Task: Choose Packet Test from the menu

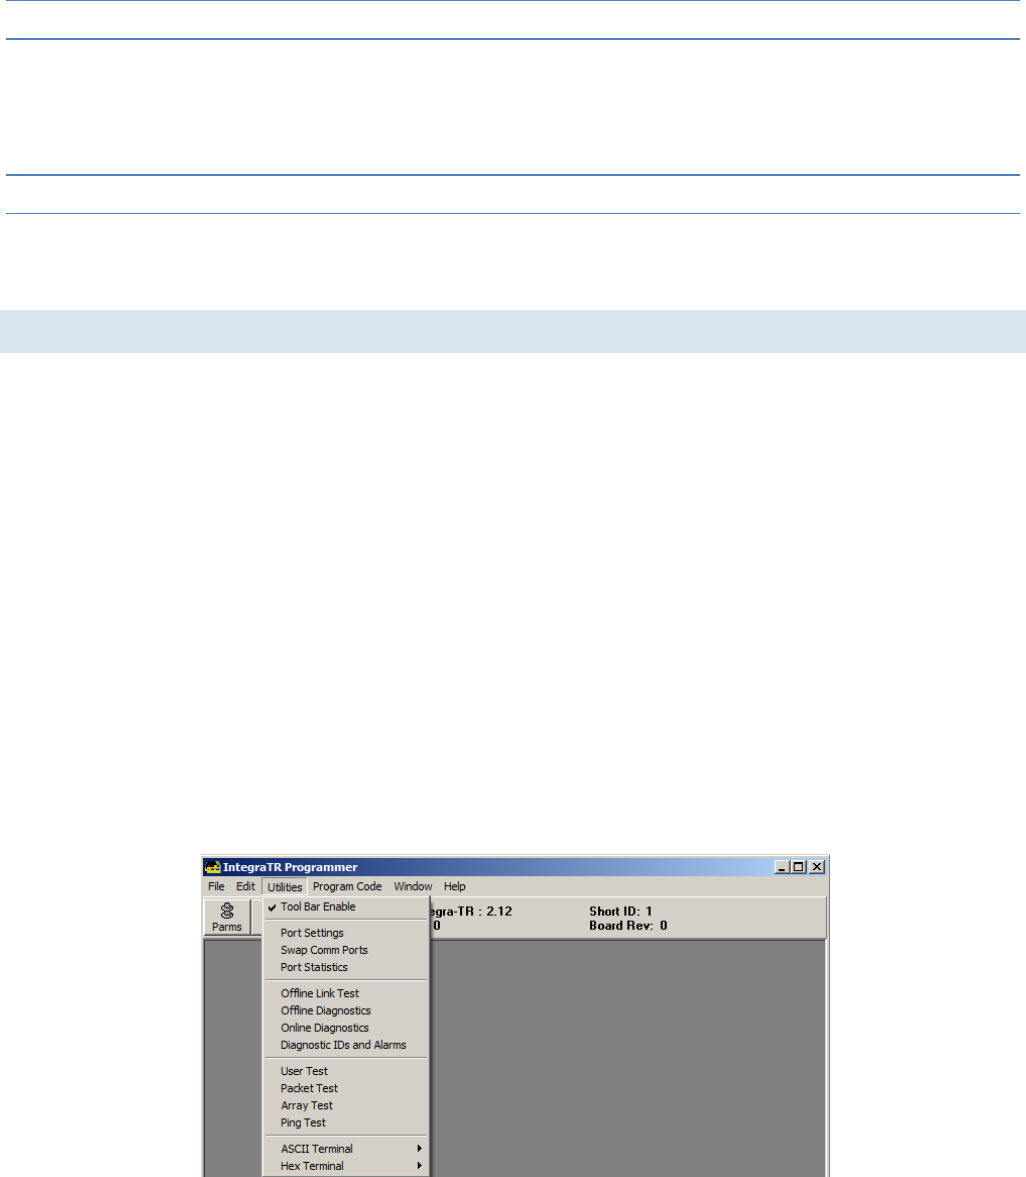Action: pos(346,1088)
